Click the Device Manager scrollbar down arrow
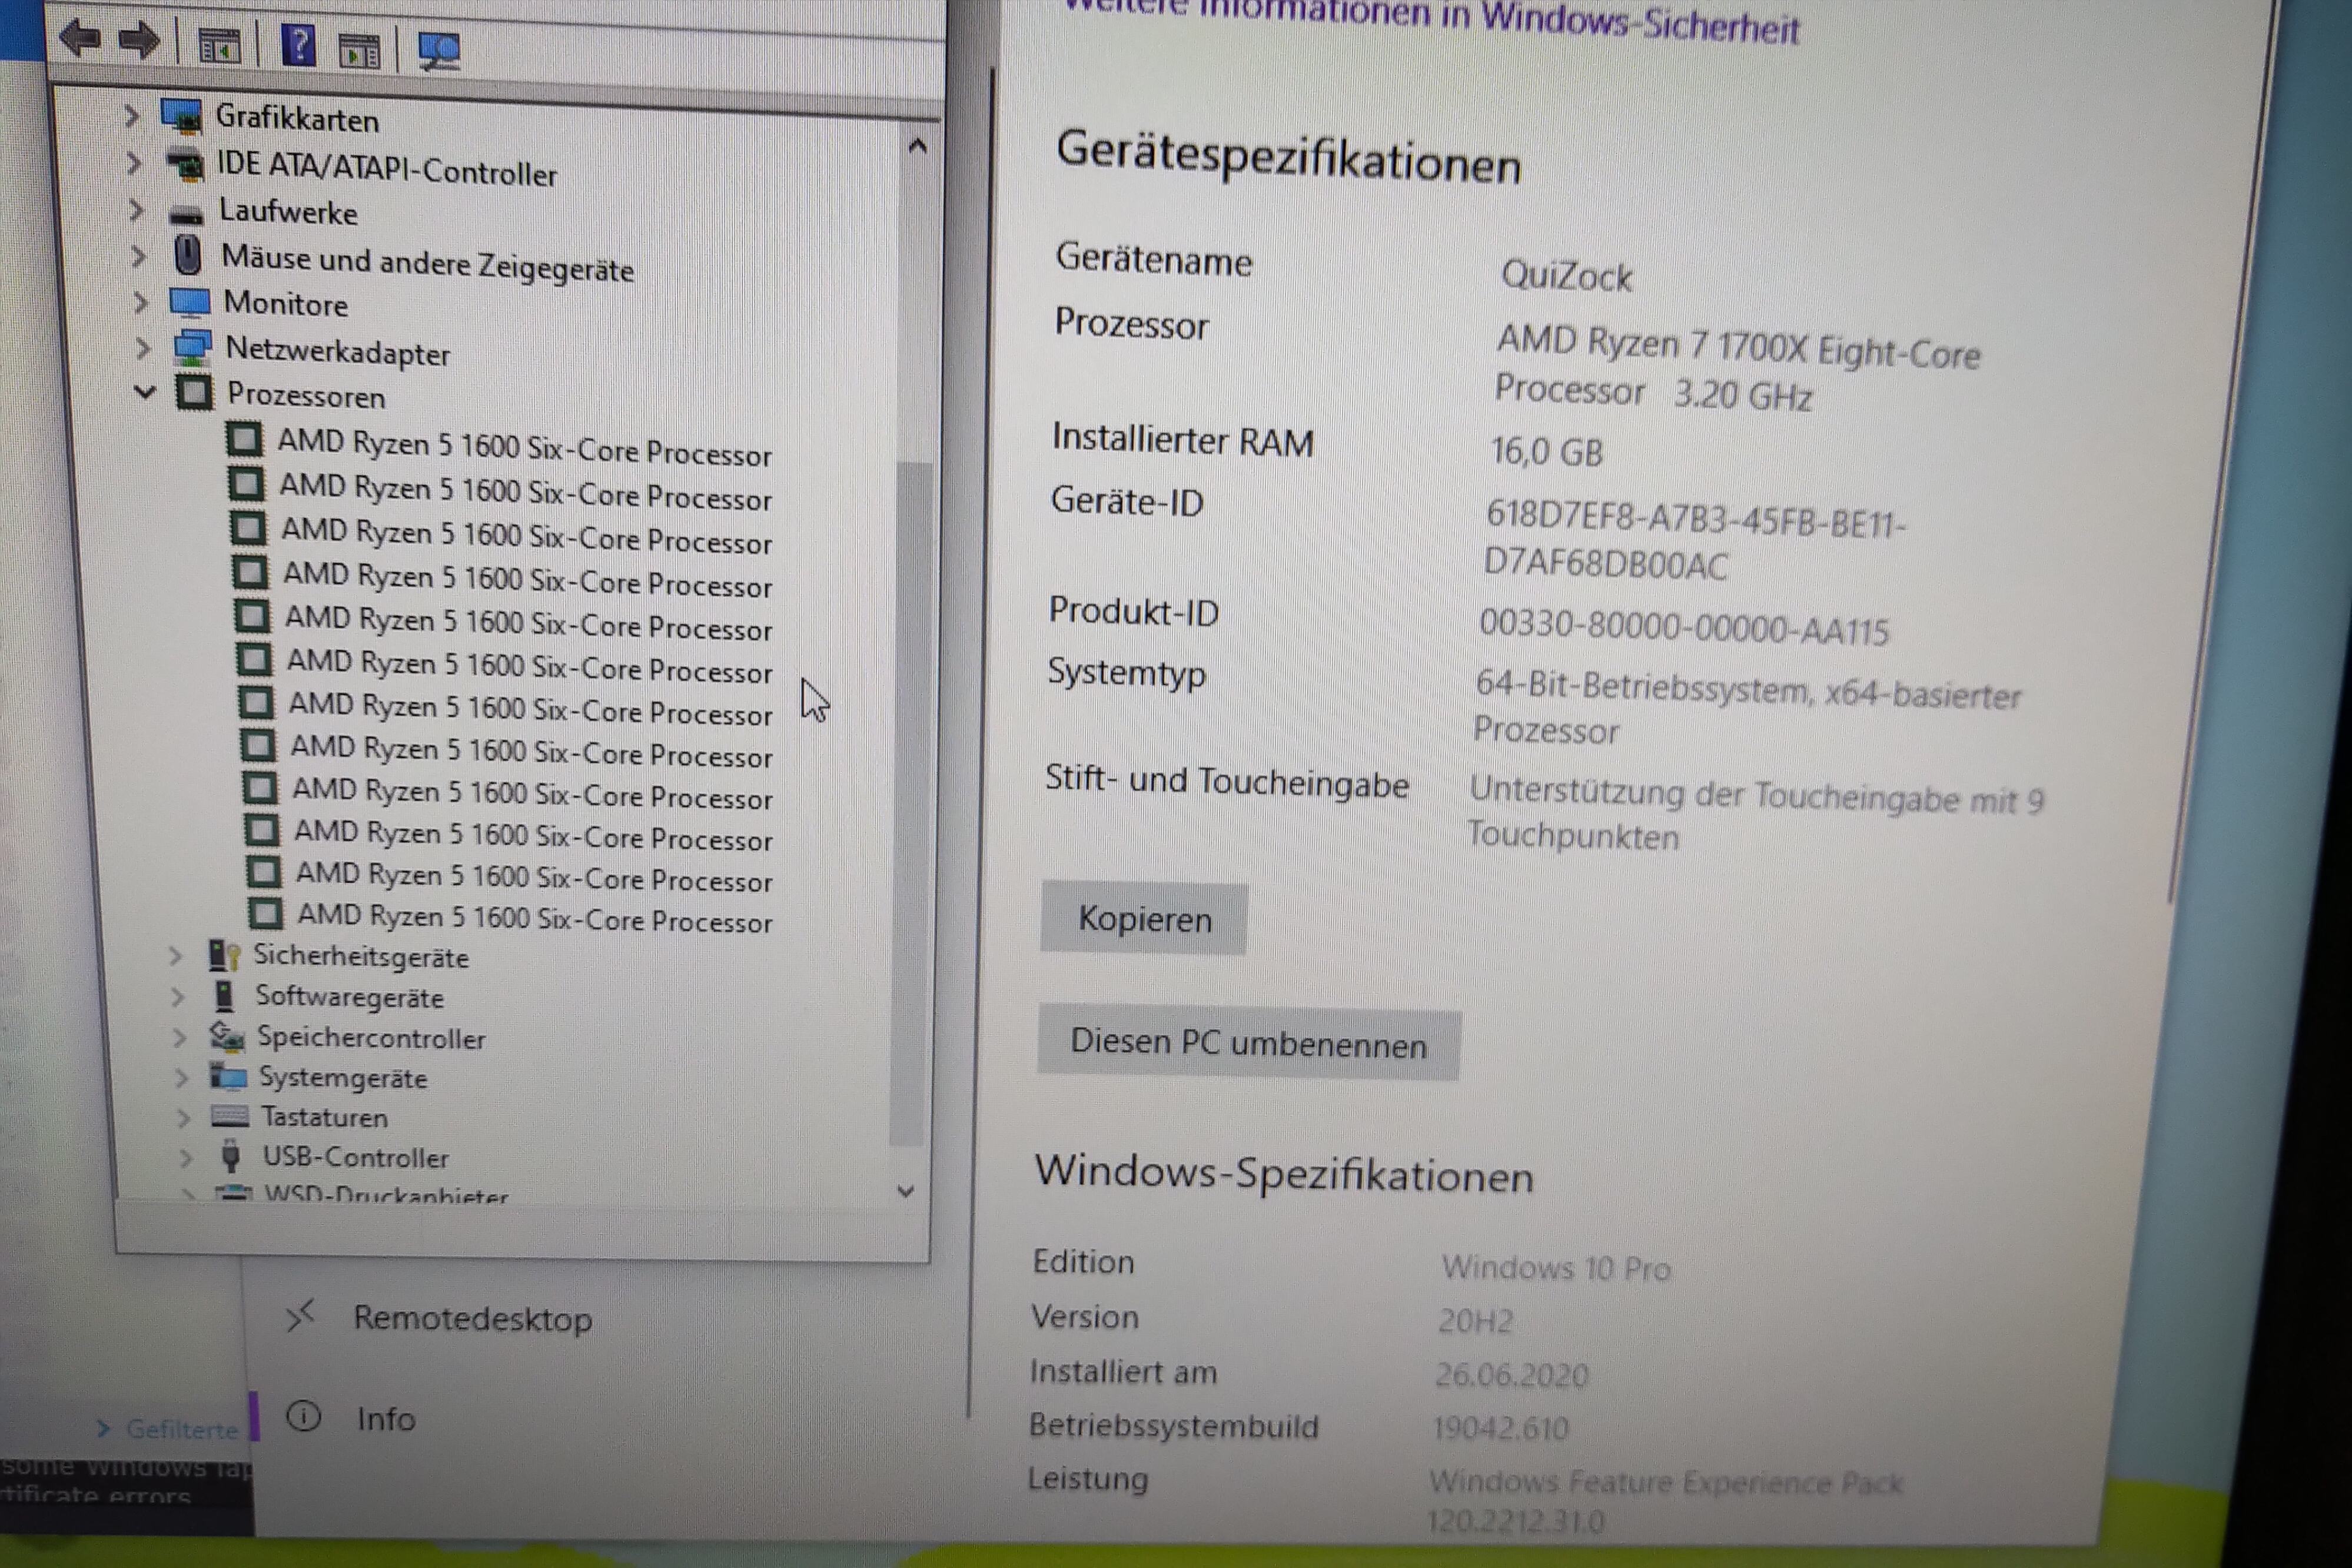2352x1568 pixels. click(906, 1191)
